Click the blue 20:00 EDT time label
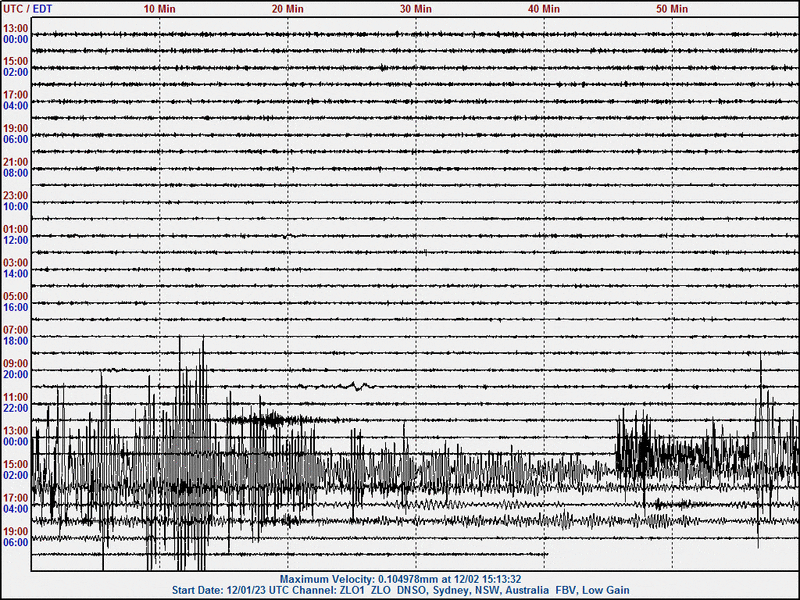The height and width of the screenshot is (600, 800). (x=16, y=374)
